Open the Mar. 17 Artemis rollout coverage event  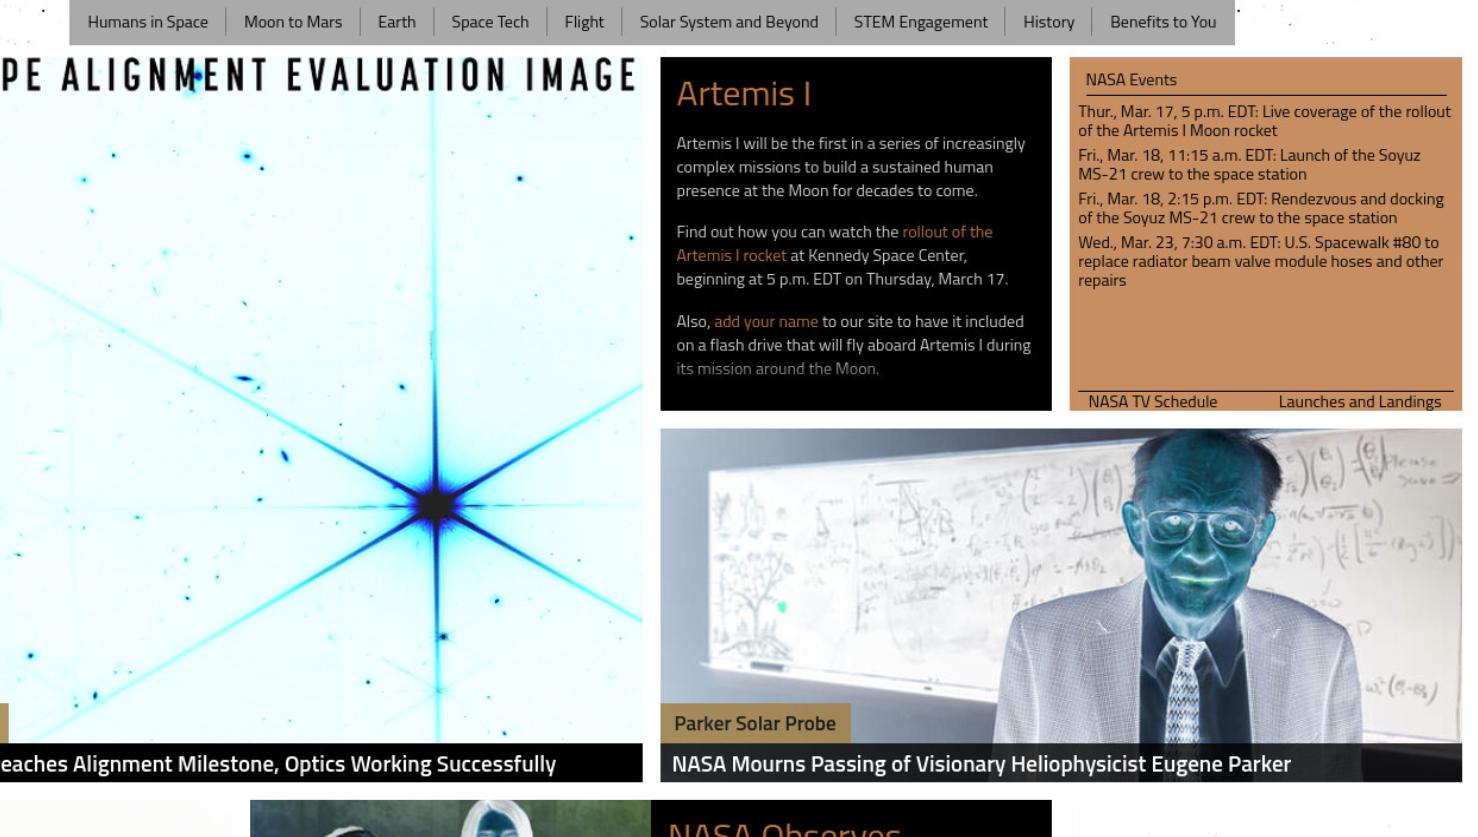[x=1264, y=121]
